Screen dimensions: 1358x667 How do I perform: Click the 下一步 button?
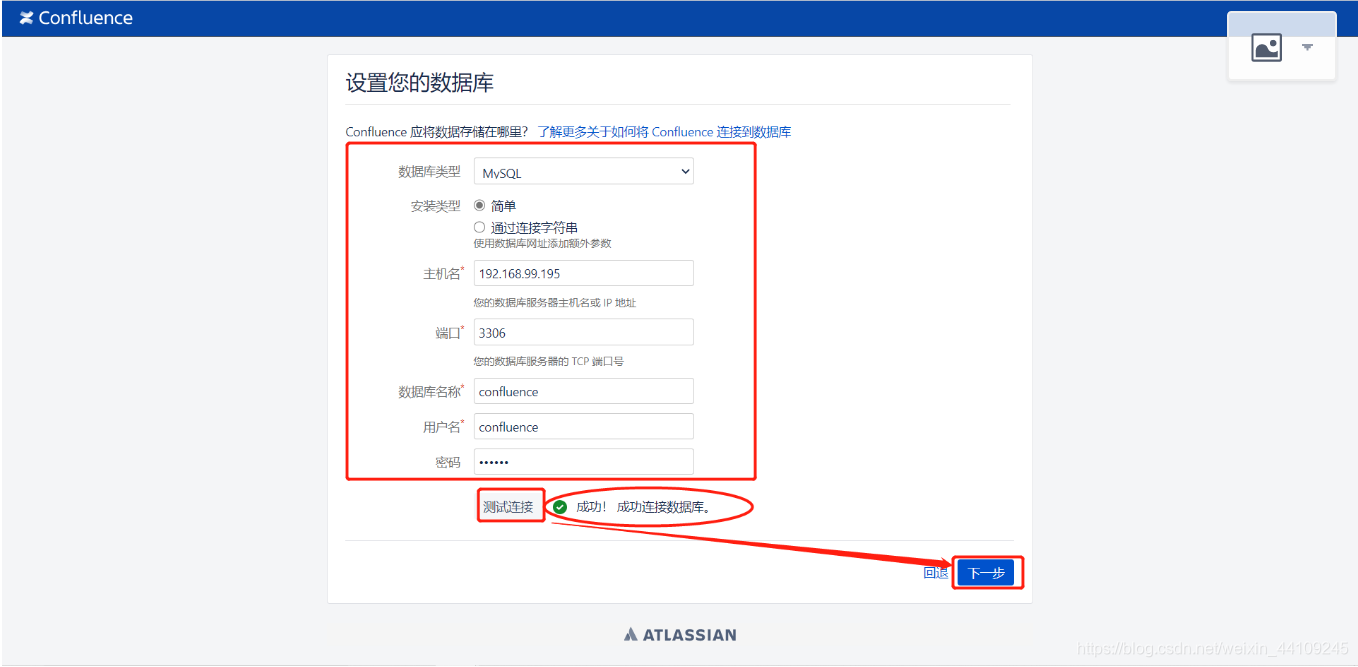pyautogui.click(x=986, y=573)
